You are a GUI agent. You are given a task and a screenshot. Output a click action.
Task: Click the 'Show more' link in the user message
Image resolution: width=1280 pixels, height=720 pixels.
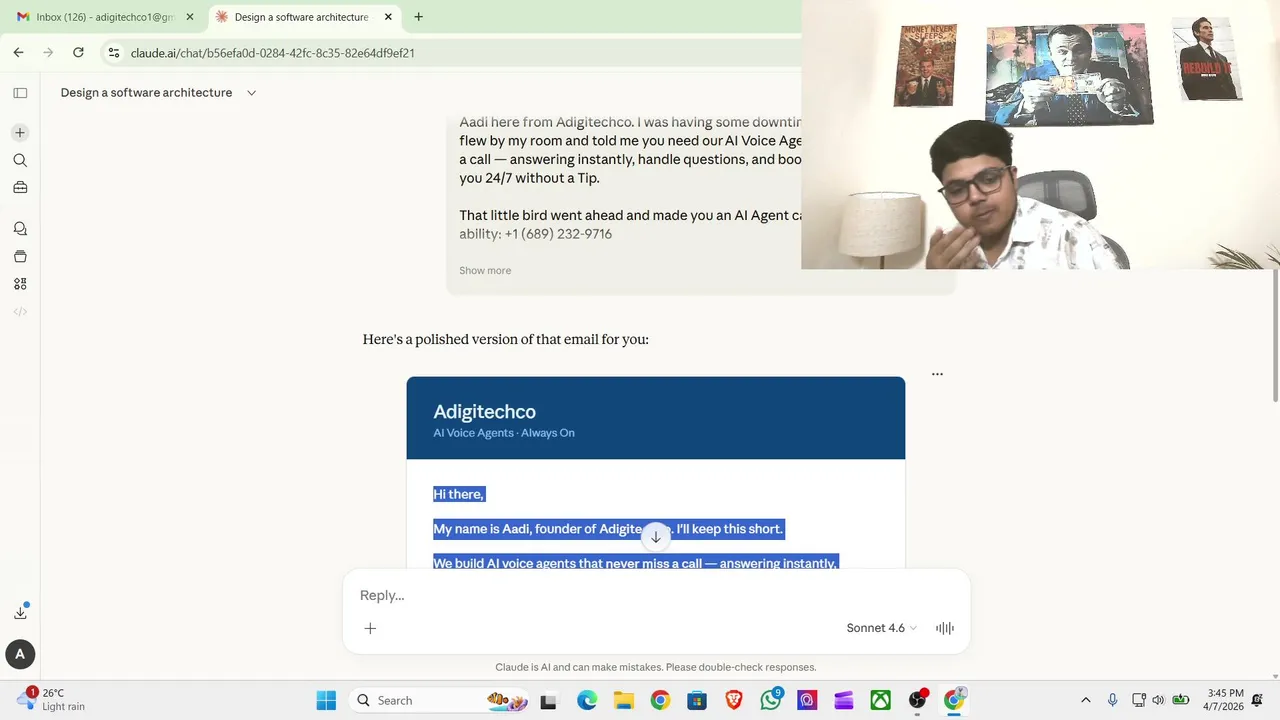tap(485, 271)
